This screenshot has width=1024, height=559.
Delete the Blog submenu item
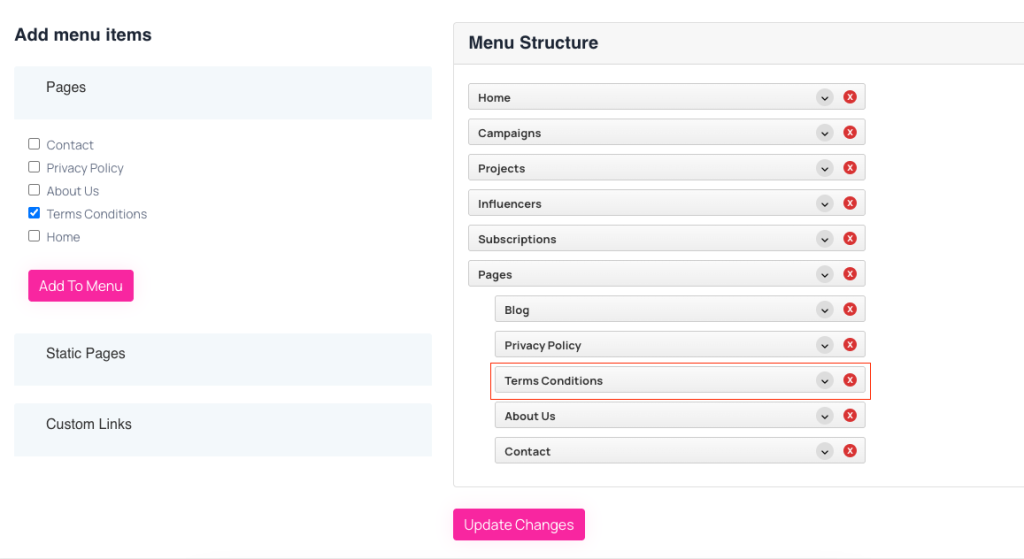(850, 310)
